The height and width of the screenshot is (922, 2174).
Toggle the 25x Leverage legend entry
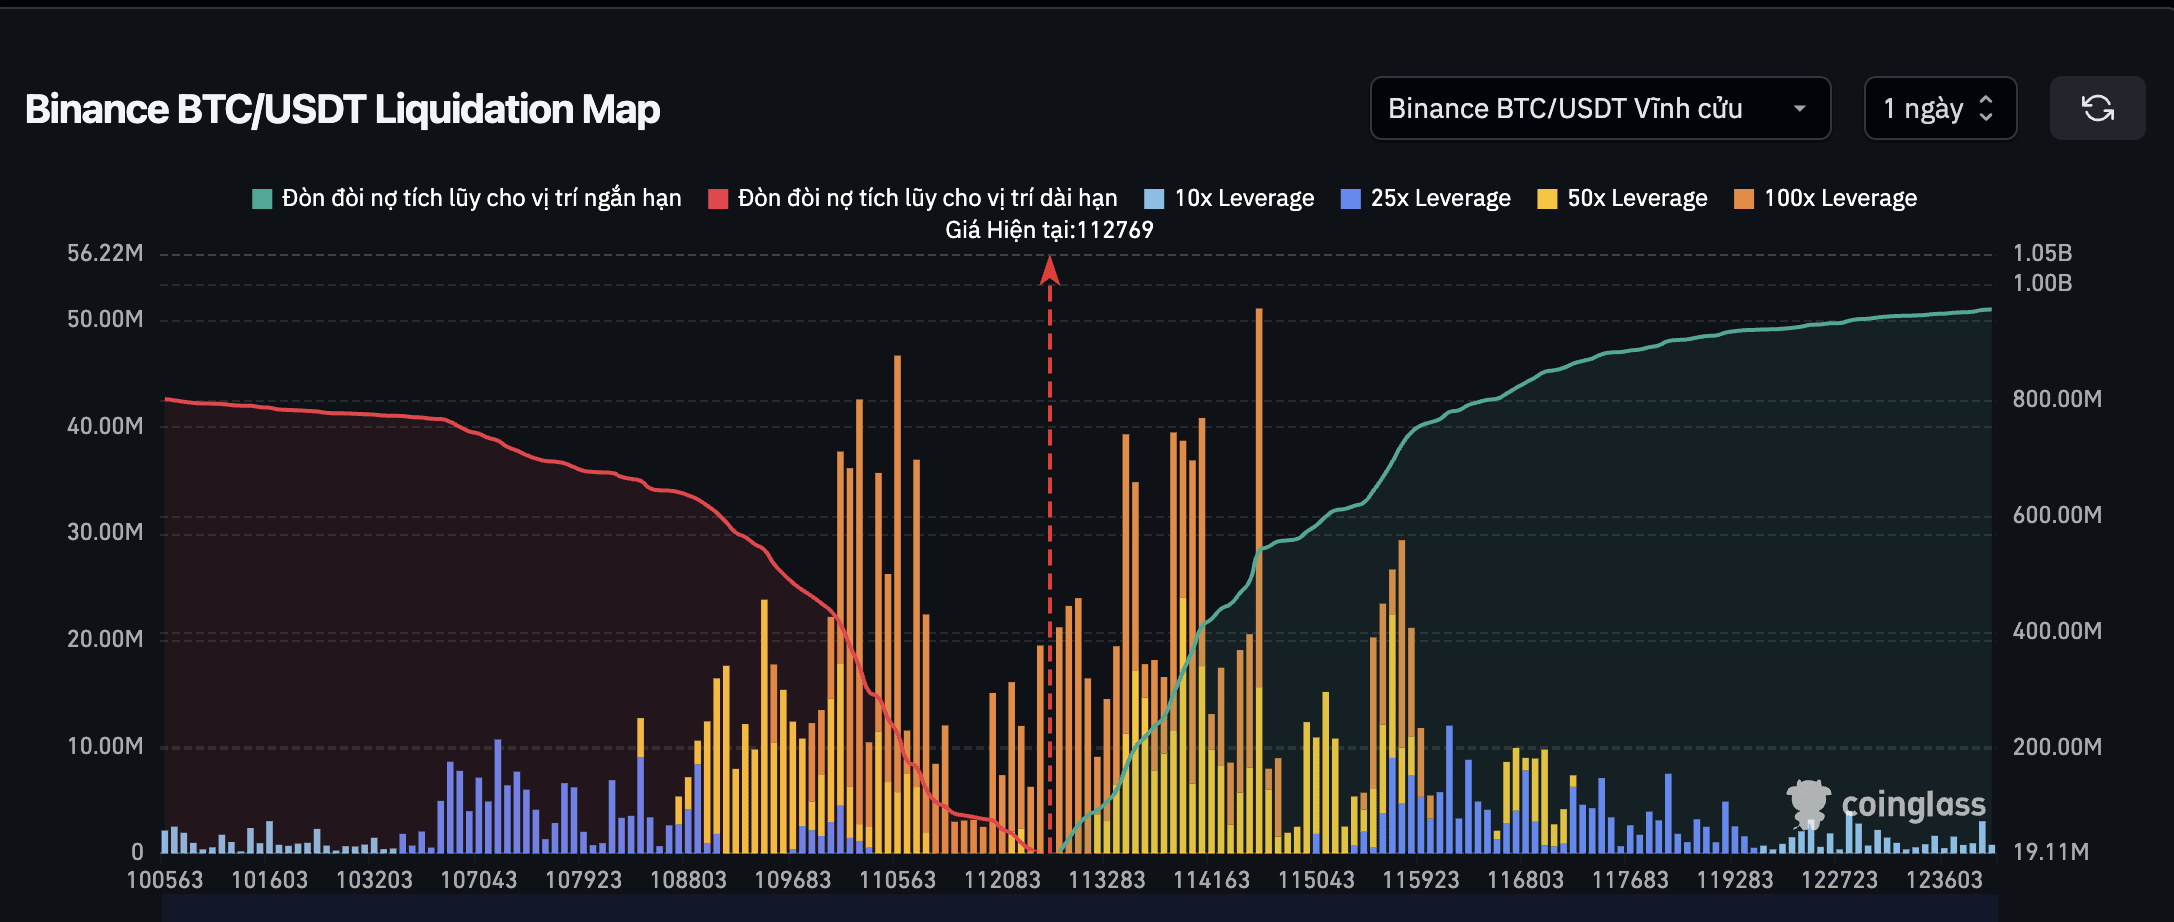click(1426, 198)
